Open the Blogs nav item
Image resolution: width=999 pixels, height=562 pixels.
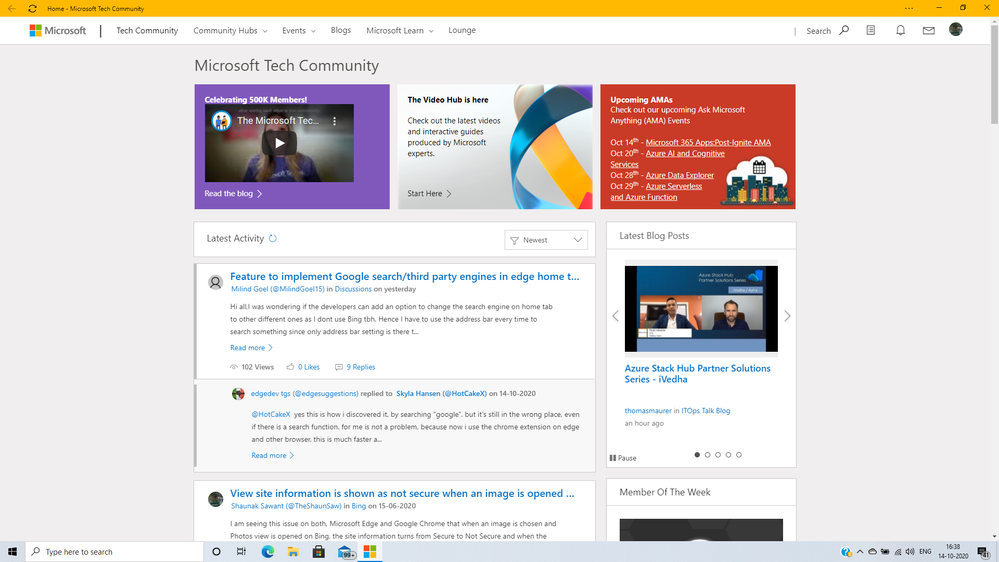click(341, 30)
